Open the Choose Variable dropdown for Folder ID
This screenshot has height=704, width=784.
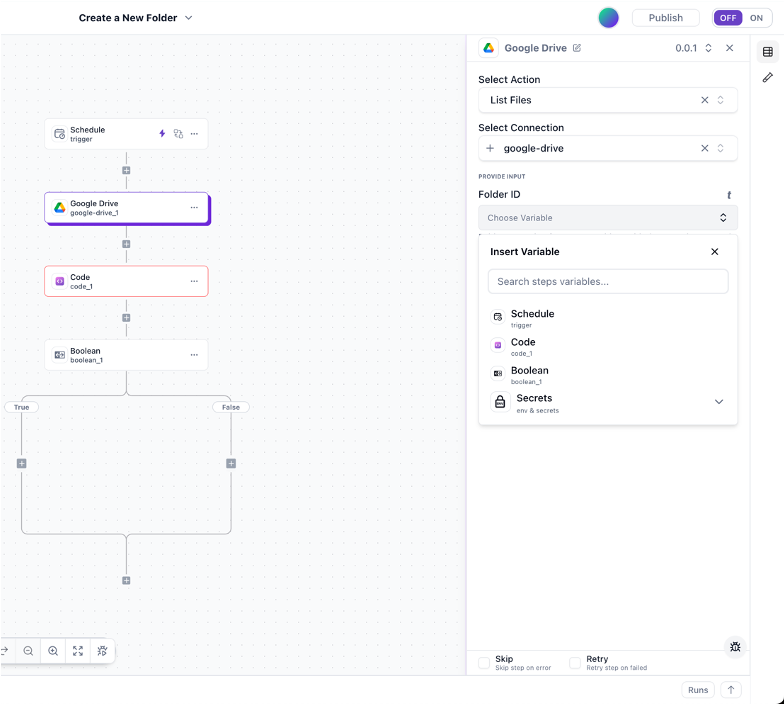tap(607, 218)
